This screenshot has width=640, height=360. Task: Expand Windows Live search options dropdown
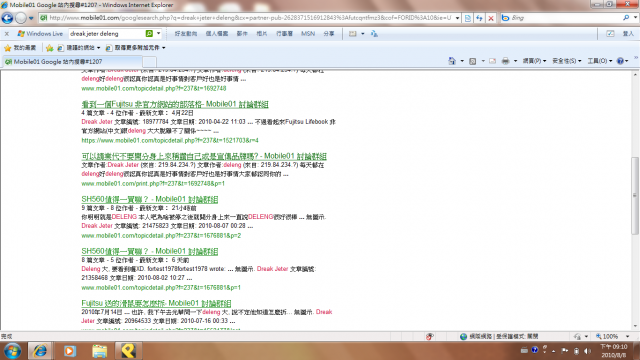159,34
